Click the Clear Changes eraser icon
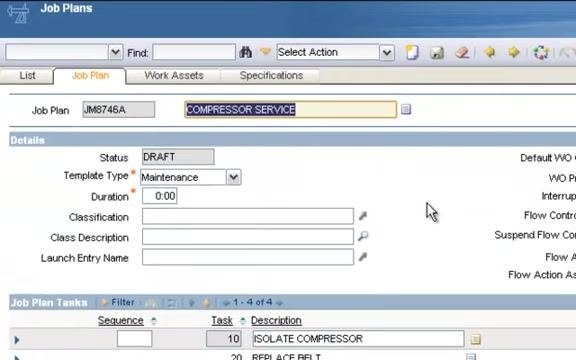The width and height of the screenshot is (576, 360). pyautogui.click(x=462, y=53)
